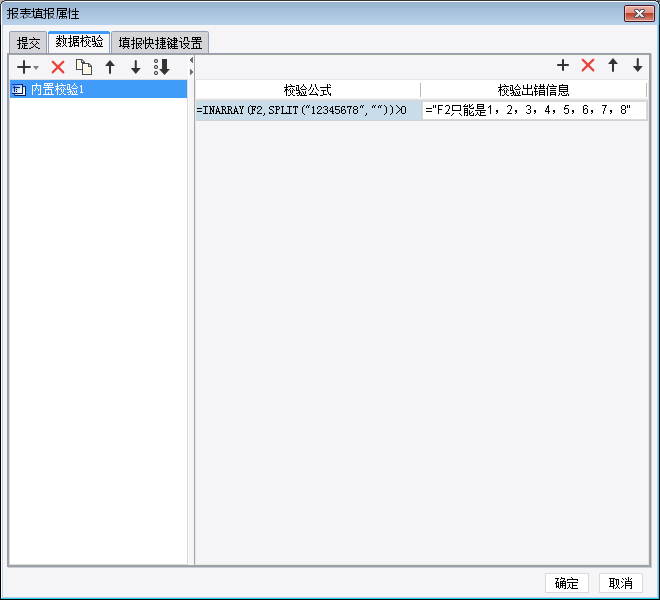The width and height of the screenshot is (660, 600).
Task: Add a new formula row on right
Action: coord(563,65)
